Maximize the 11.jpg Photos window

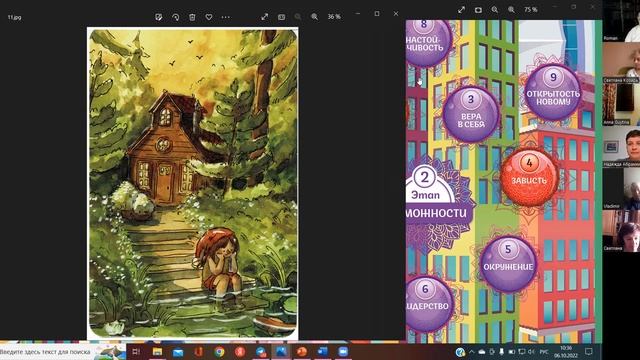tap(377, 13)
